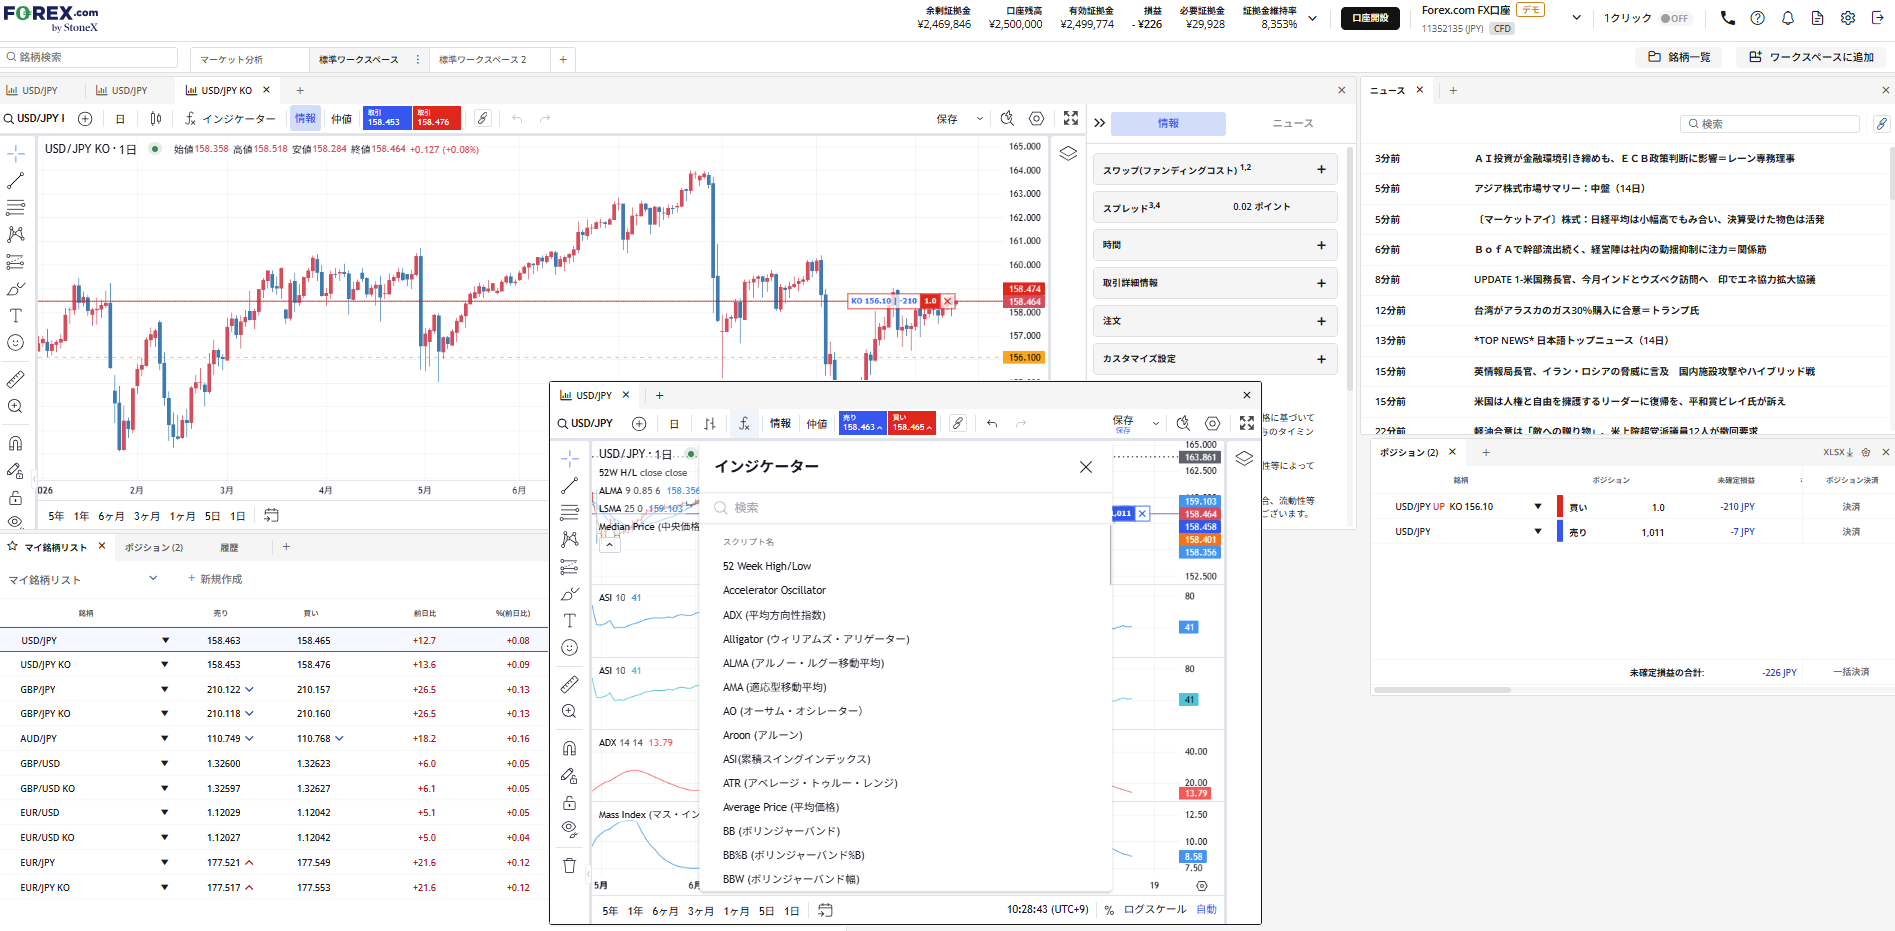
Task: Click 新規作成 in watchlist panel
Action: 215,579
